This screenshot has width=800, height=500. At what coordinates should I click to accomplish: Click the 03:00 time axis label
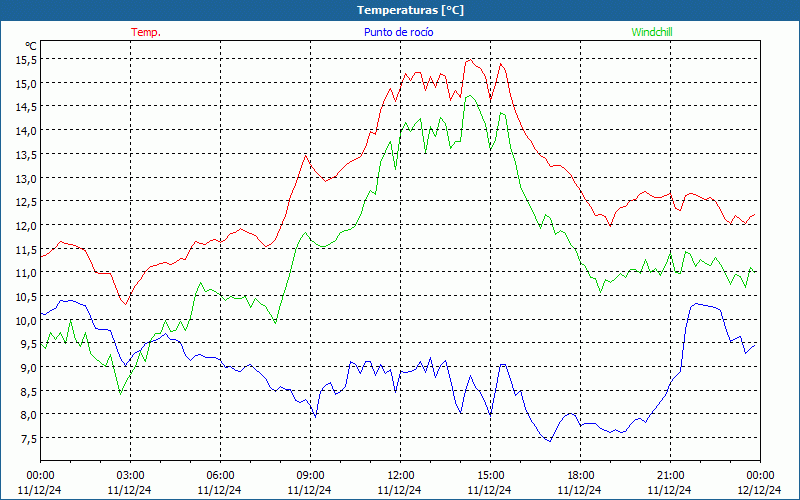[130, 476]
